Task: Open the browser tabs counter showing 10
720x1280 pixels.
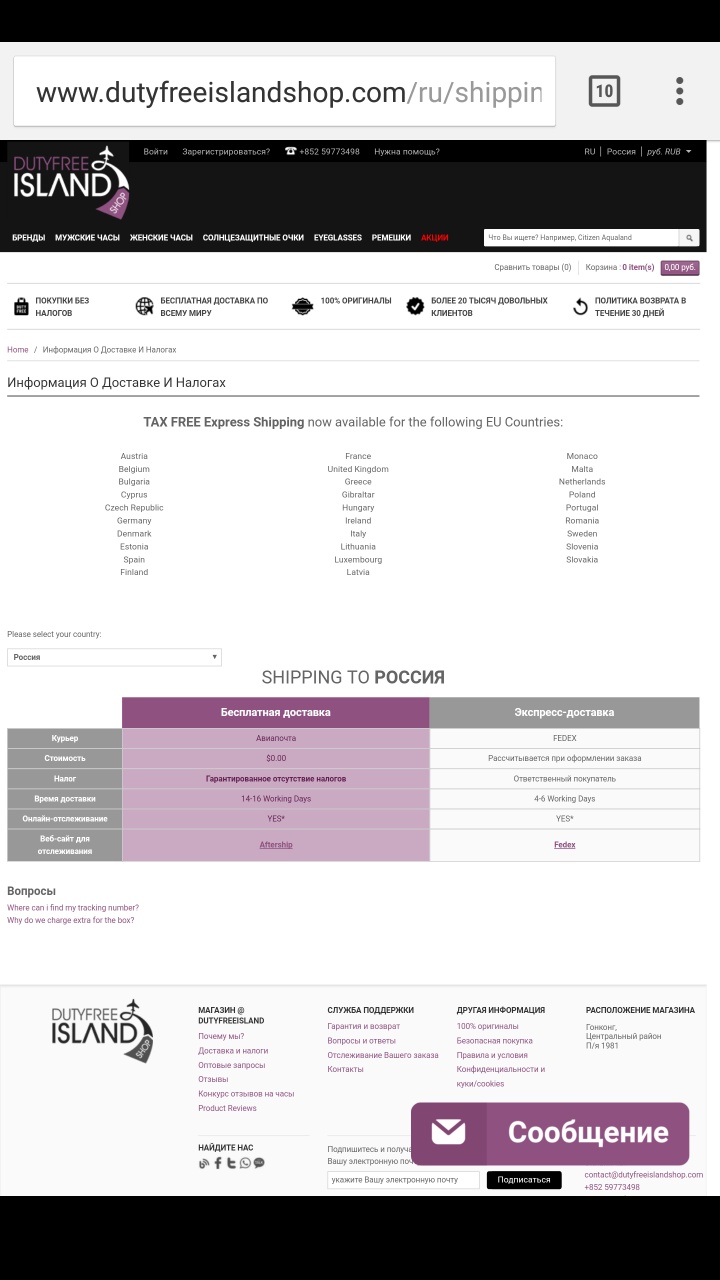Action: coord(604,92)
